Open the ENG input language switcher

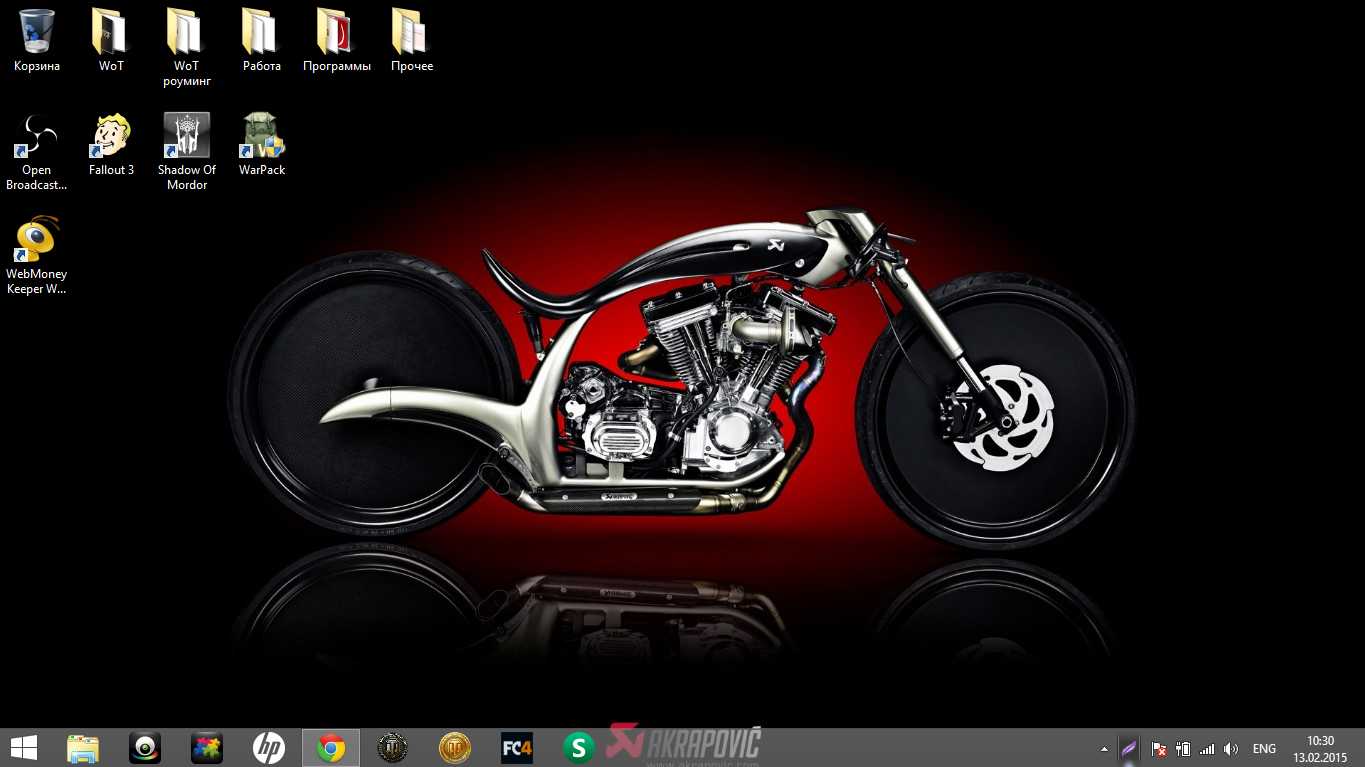[1264, 749]
